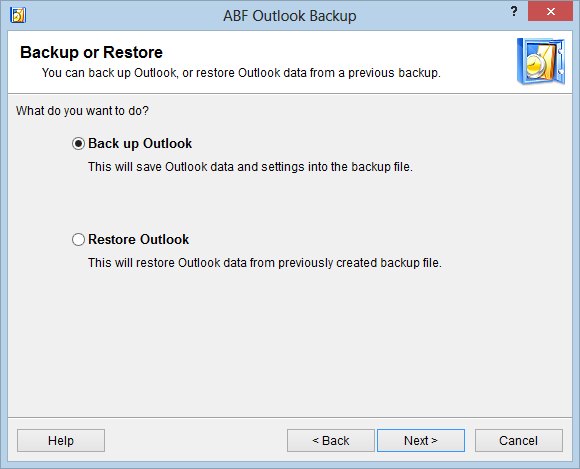Go to previous step with Back button

tap(331, 441)
